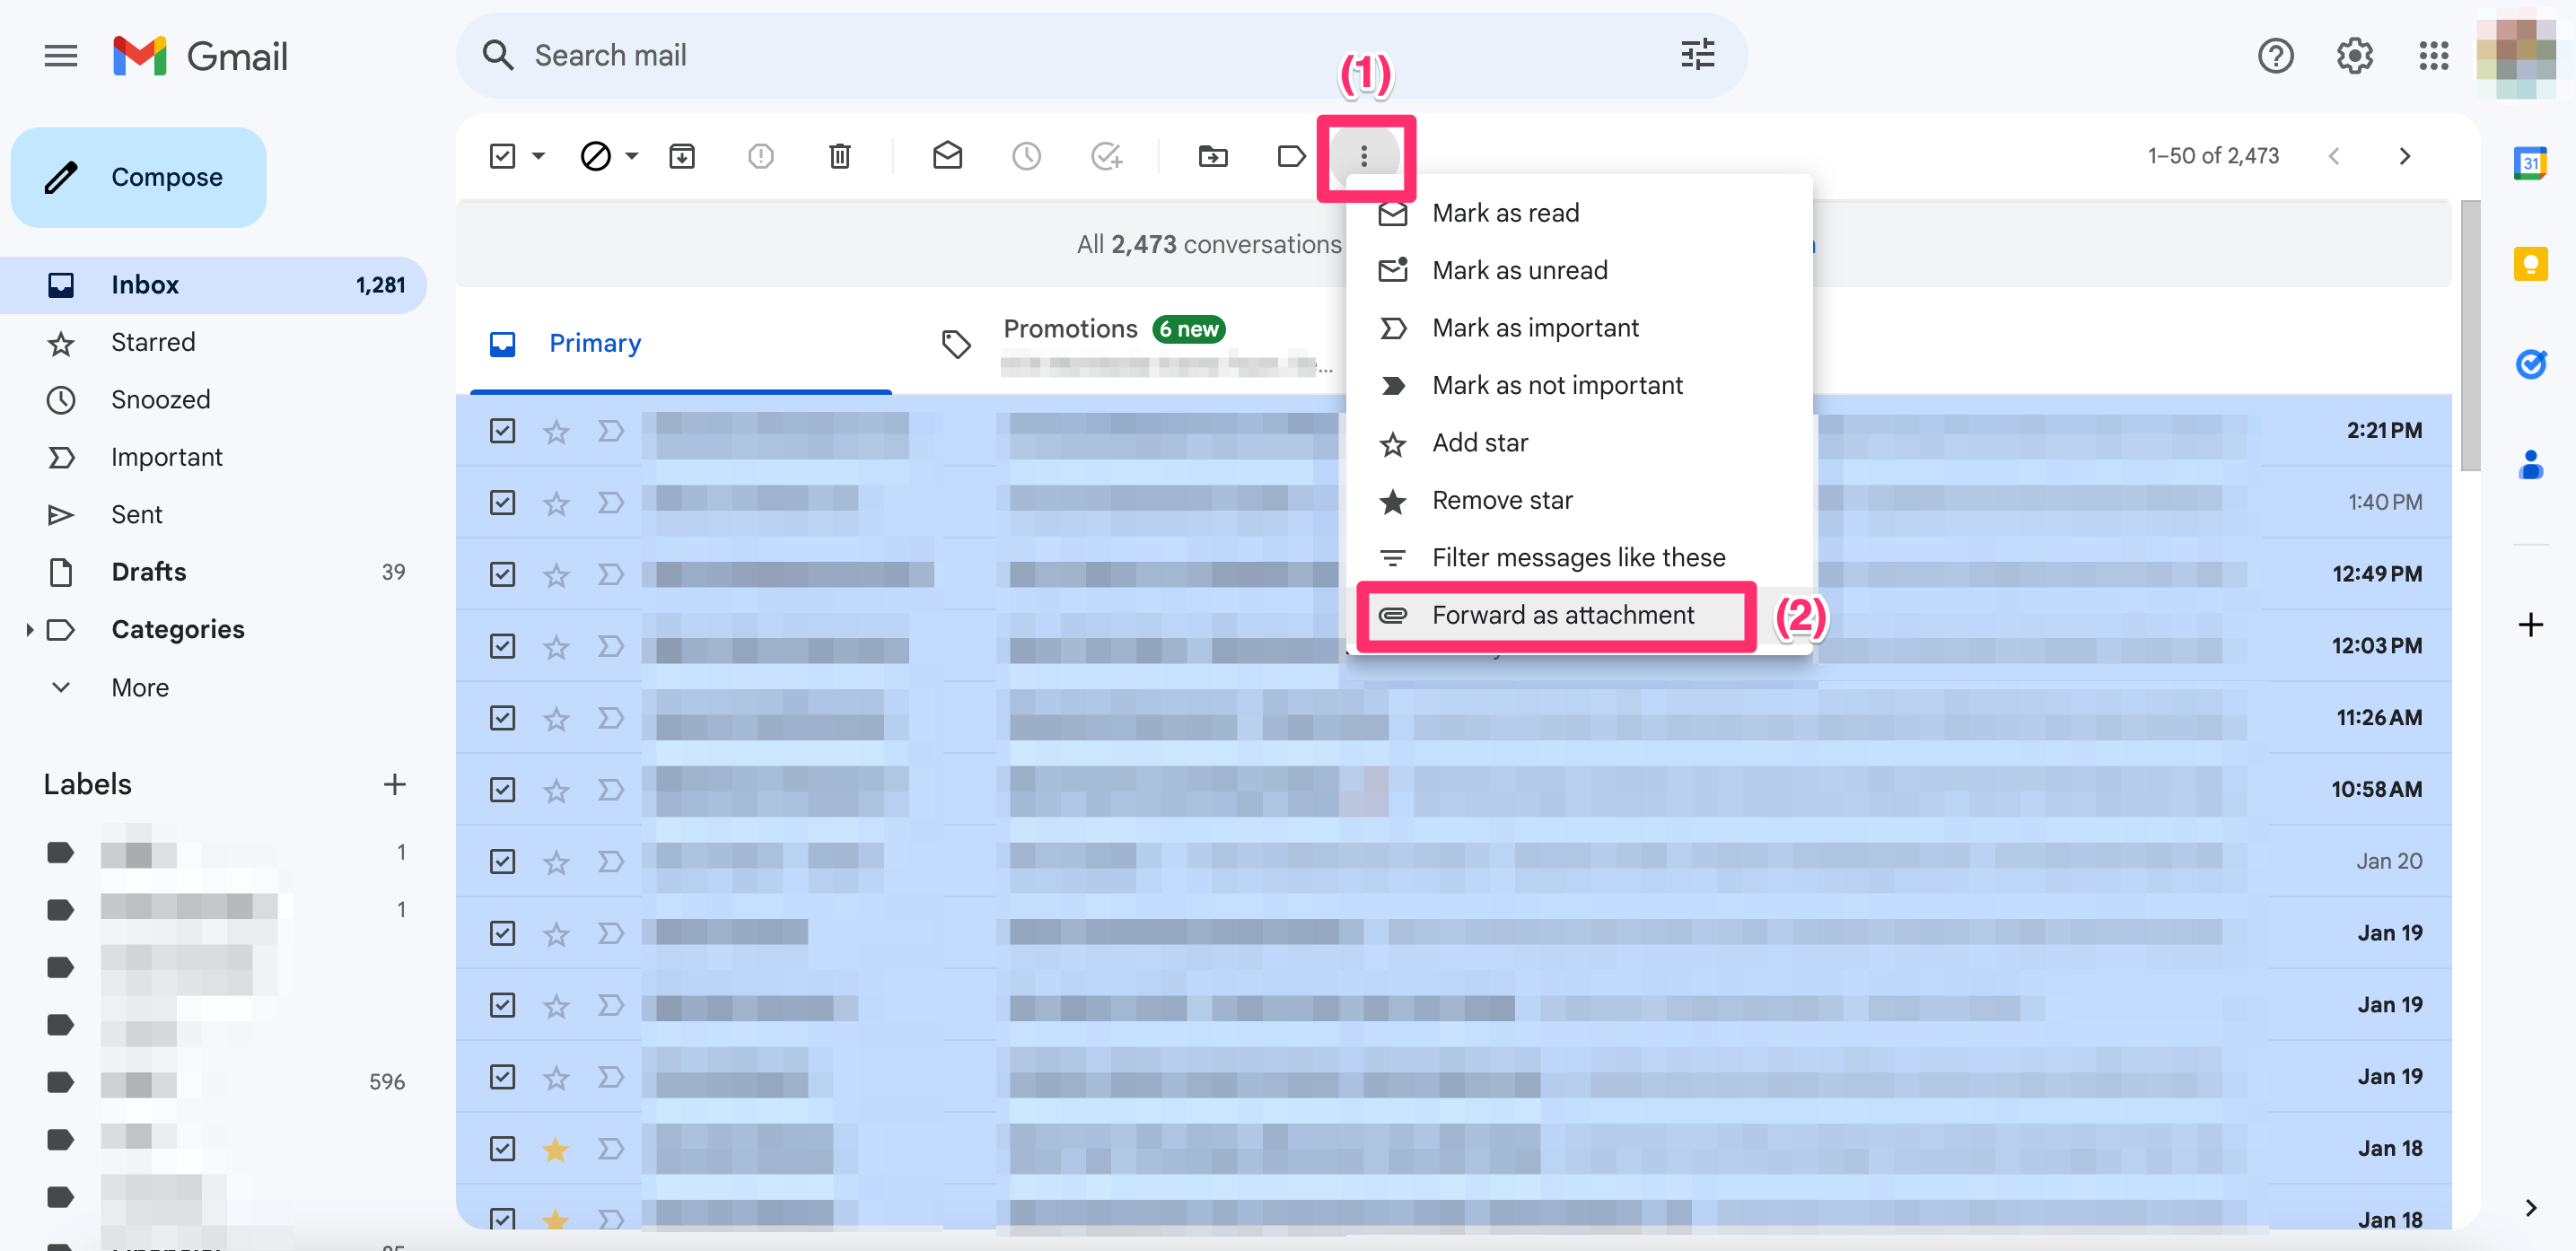Expand the More sidebar section
2576x1251 pixels.
(x=140, y=688)
